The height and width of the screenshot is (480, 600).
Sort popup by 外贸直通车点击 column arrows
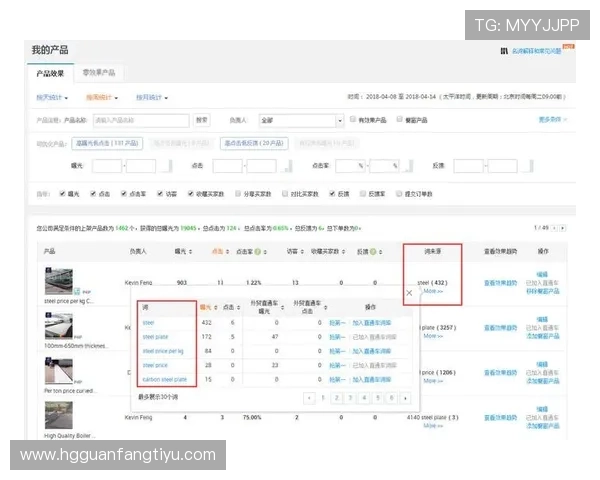click(x=325, y=307)
